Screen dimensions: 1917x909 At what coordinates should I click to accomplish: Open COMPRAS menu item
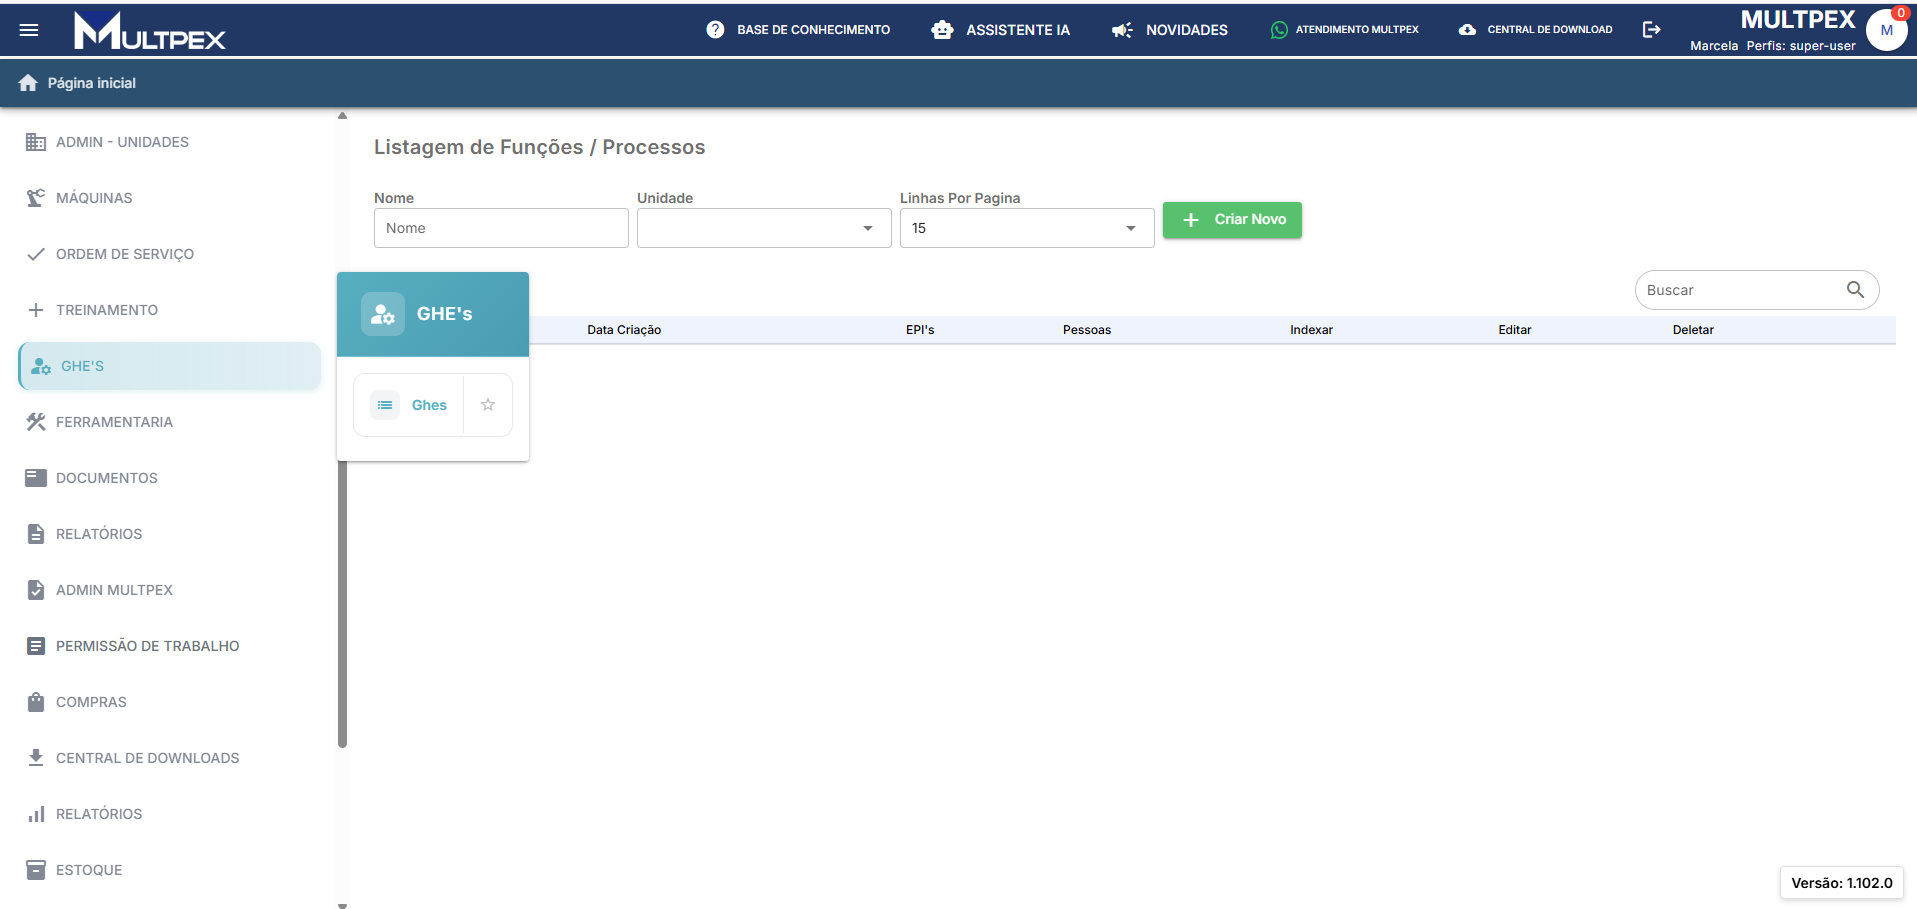(x=170, y=702)
